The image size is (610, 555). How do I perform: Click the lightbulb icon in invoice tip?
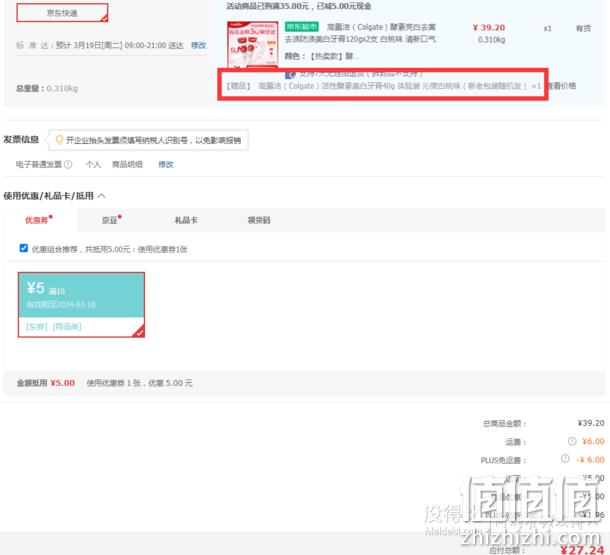click(x=59, y=140)
